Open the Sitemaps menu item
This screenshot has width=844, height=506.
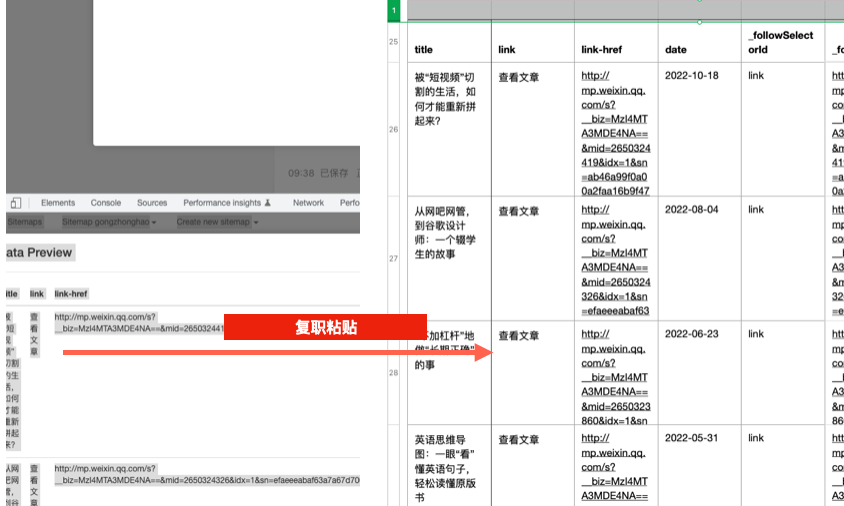click(25, 222)
